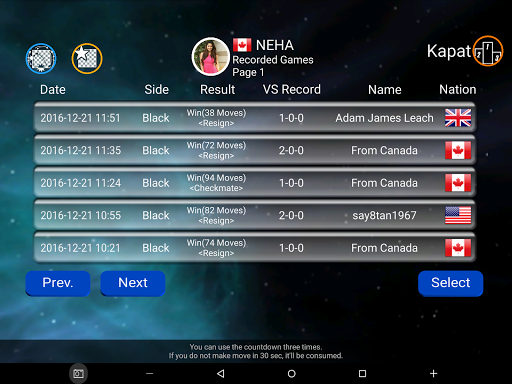Select game dated 2016-12-21 11:35
This screenshot has width=512, height=384.
pos(254,150)
